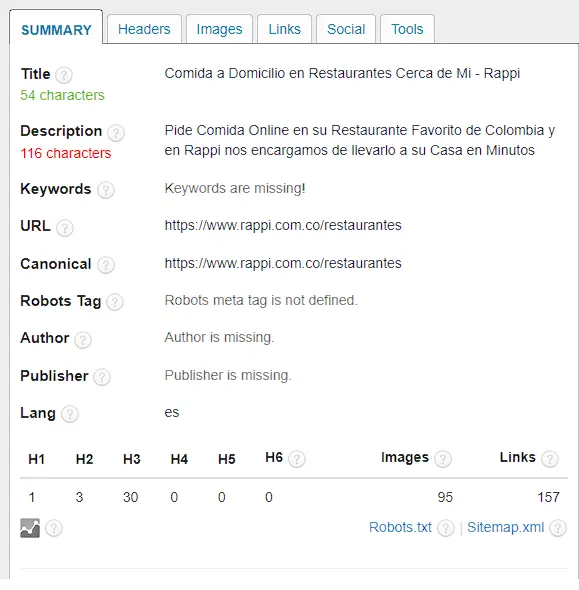
Task: Click the help icon next to Description
Action: coord(116,132)
